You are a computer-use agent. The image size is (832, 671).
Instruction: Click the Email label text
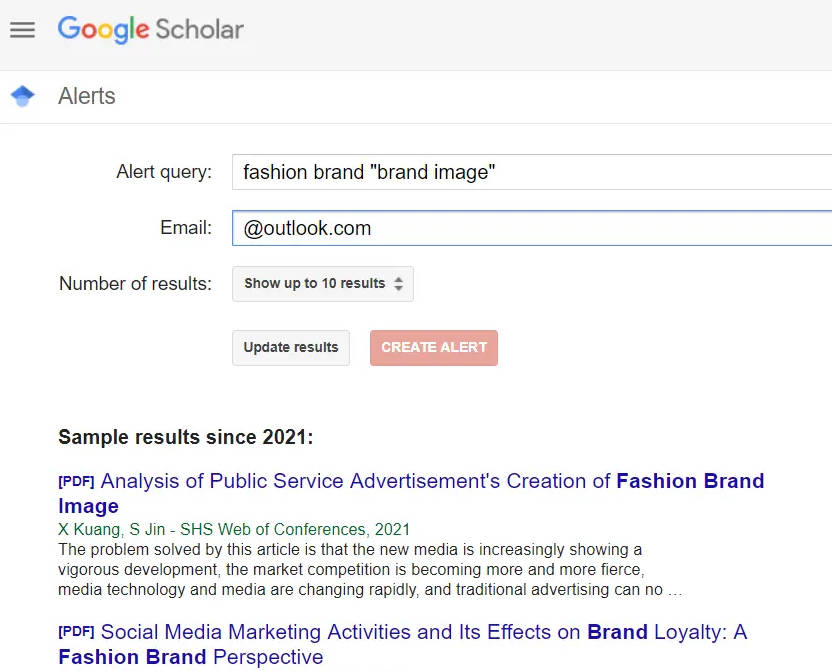tap(186, 228)
